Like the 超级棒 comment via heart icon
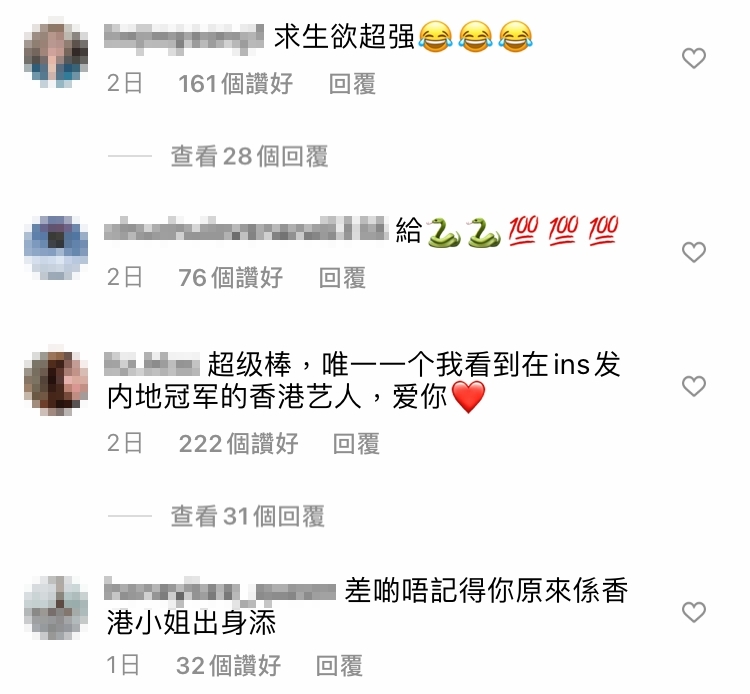The height and width of the screenshot is (694, 750). 694,386
